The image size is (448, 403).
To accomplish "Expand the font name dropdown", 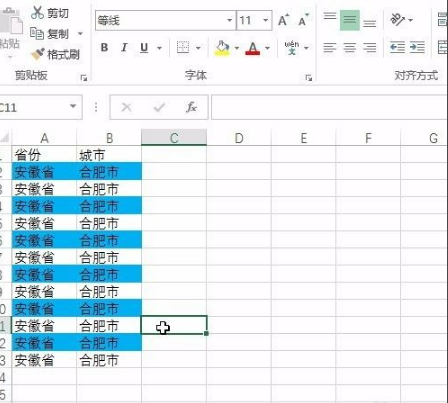I will (230, 21).
